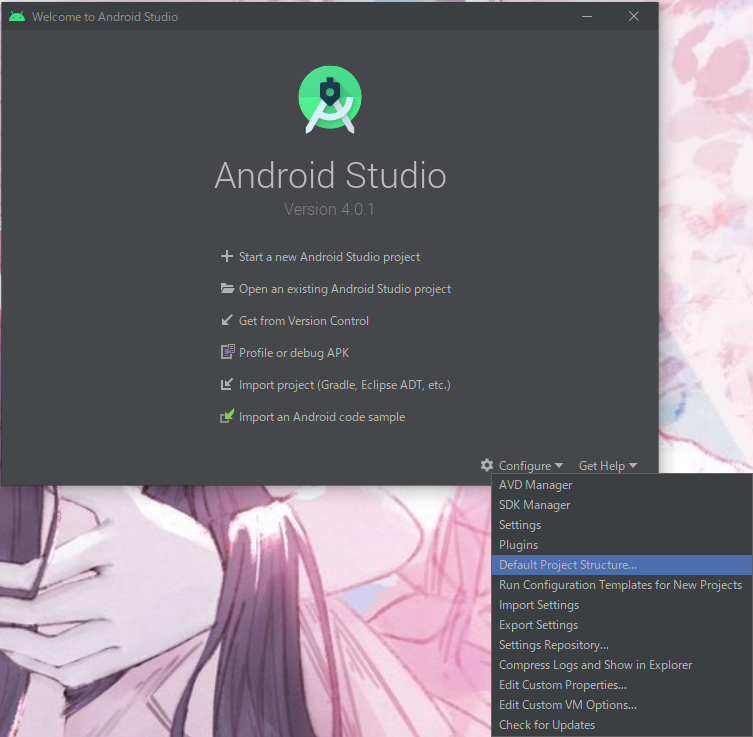Minimize the Welcome to Android Studio window

(587, 16)
